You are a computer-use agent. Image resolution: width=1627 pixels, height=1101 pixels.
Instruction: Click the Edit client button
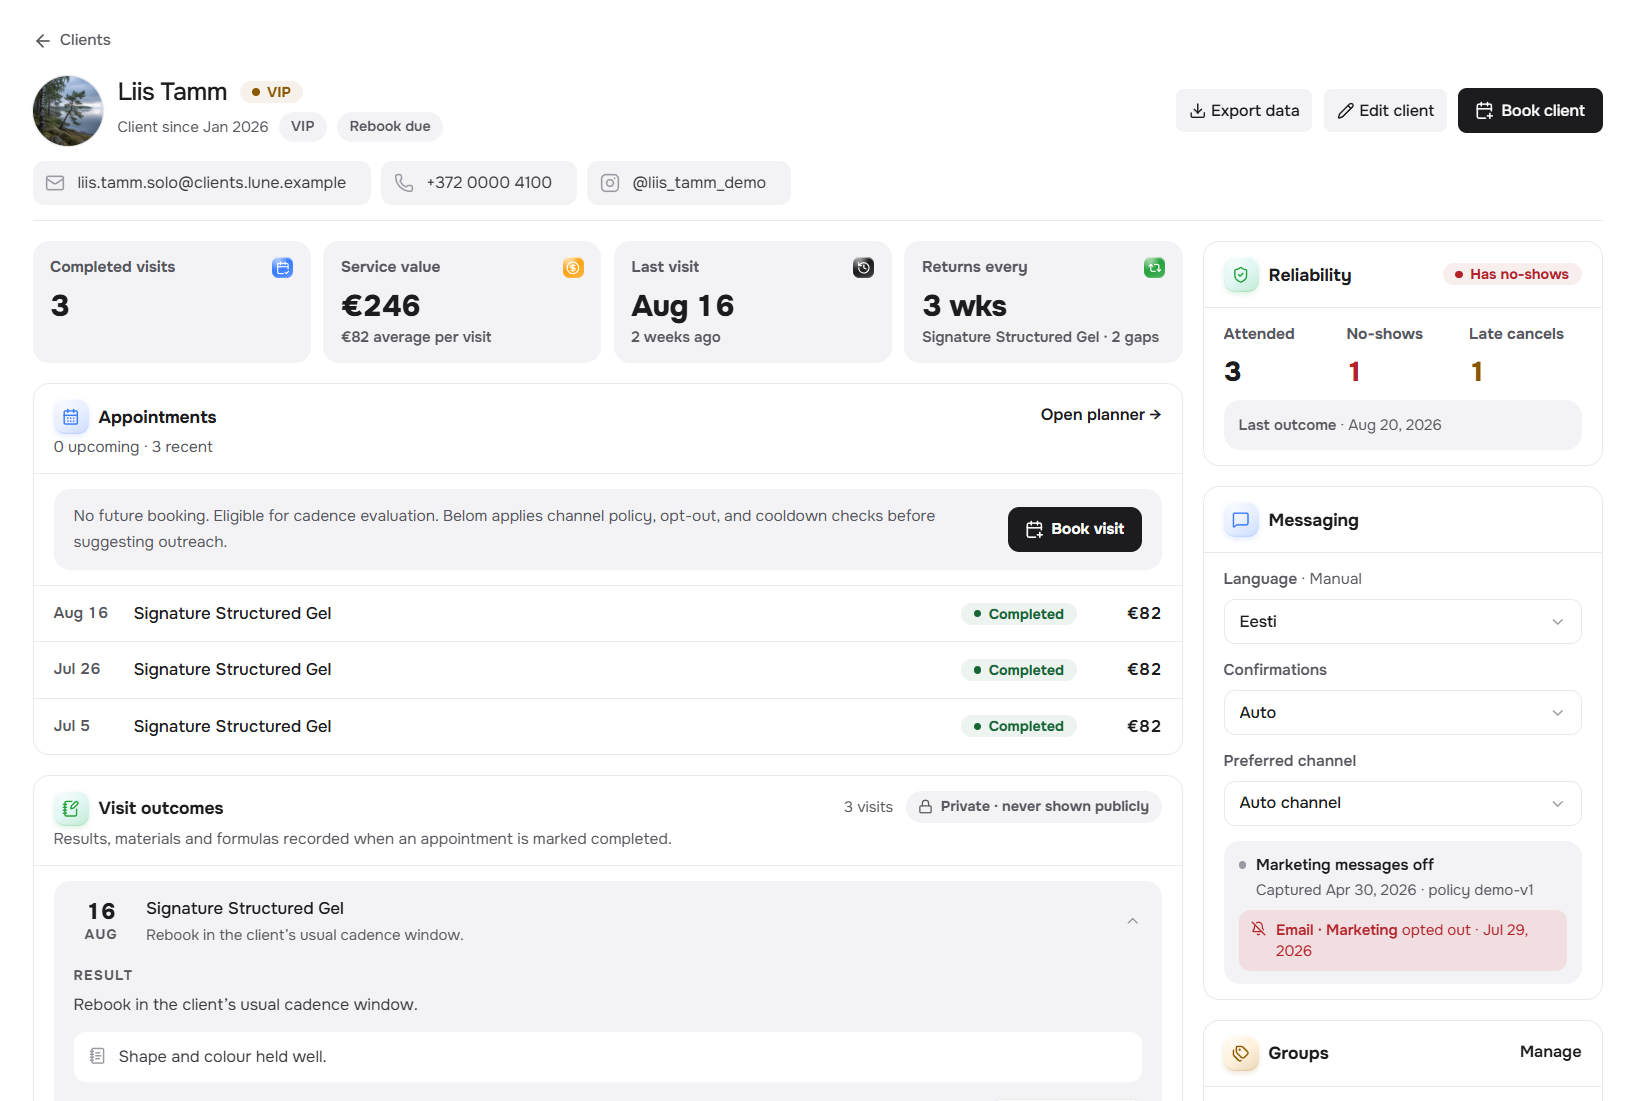[1385, 111]
